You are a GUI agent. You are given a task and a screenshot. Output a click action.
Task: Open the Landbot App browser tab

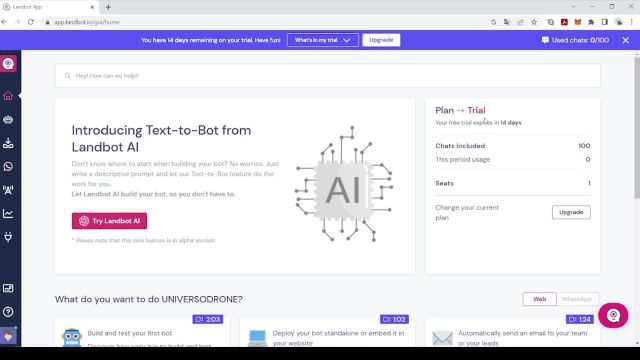click(49, 7)
